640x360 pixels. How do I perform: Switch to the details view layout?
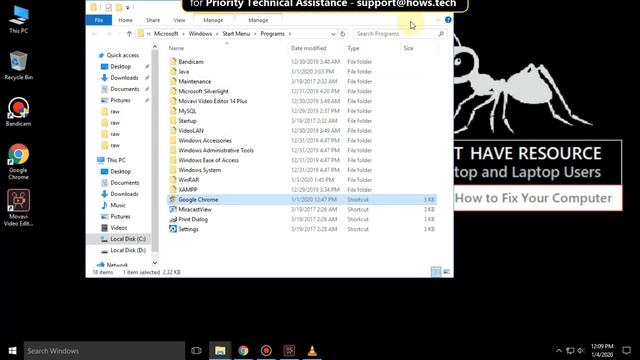tap(436, 272)
